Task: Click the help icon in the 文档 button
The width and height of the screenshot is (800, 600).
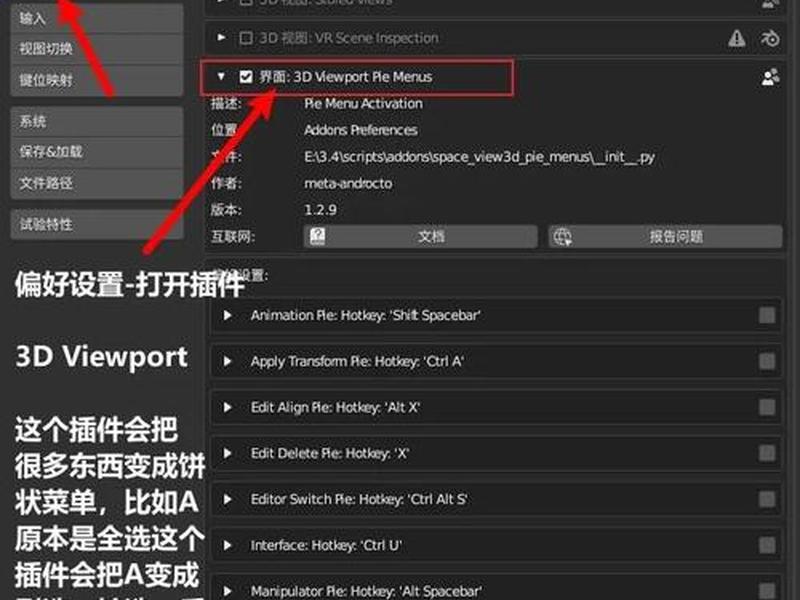Action: 317,237
